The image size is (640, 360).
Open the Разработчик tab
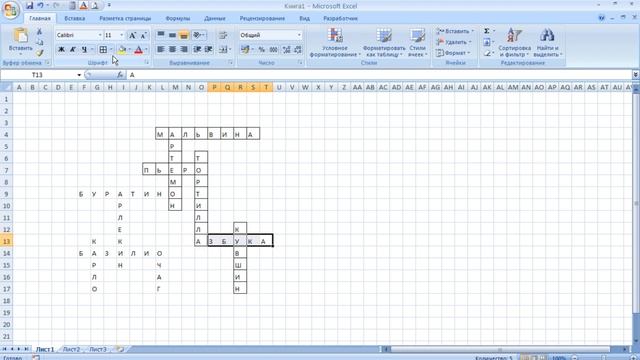(x=340, y=18)
